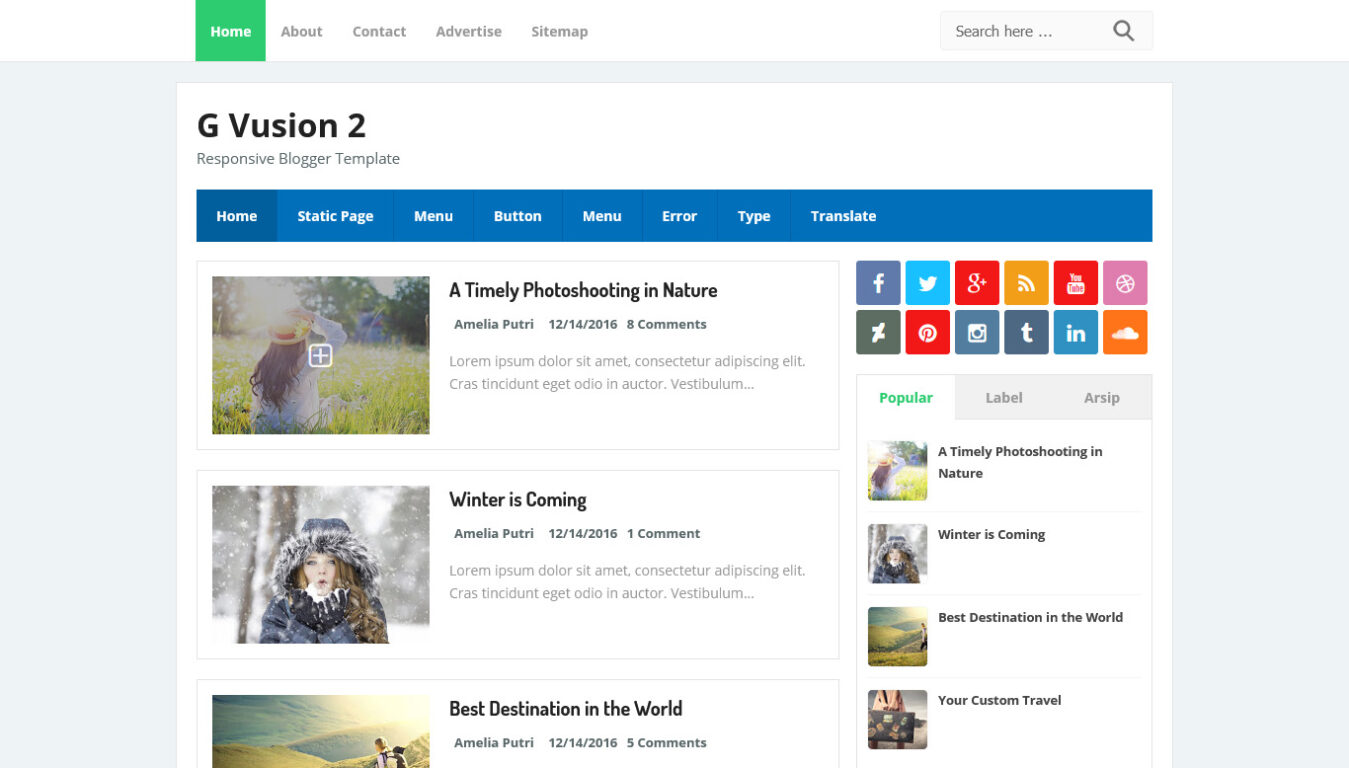Open the Button menu item
The image size is (1349, 768).
coord(517,216)
